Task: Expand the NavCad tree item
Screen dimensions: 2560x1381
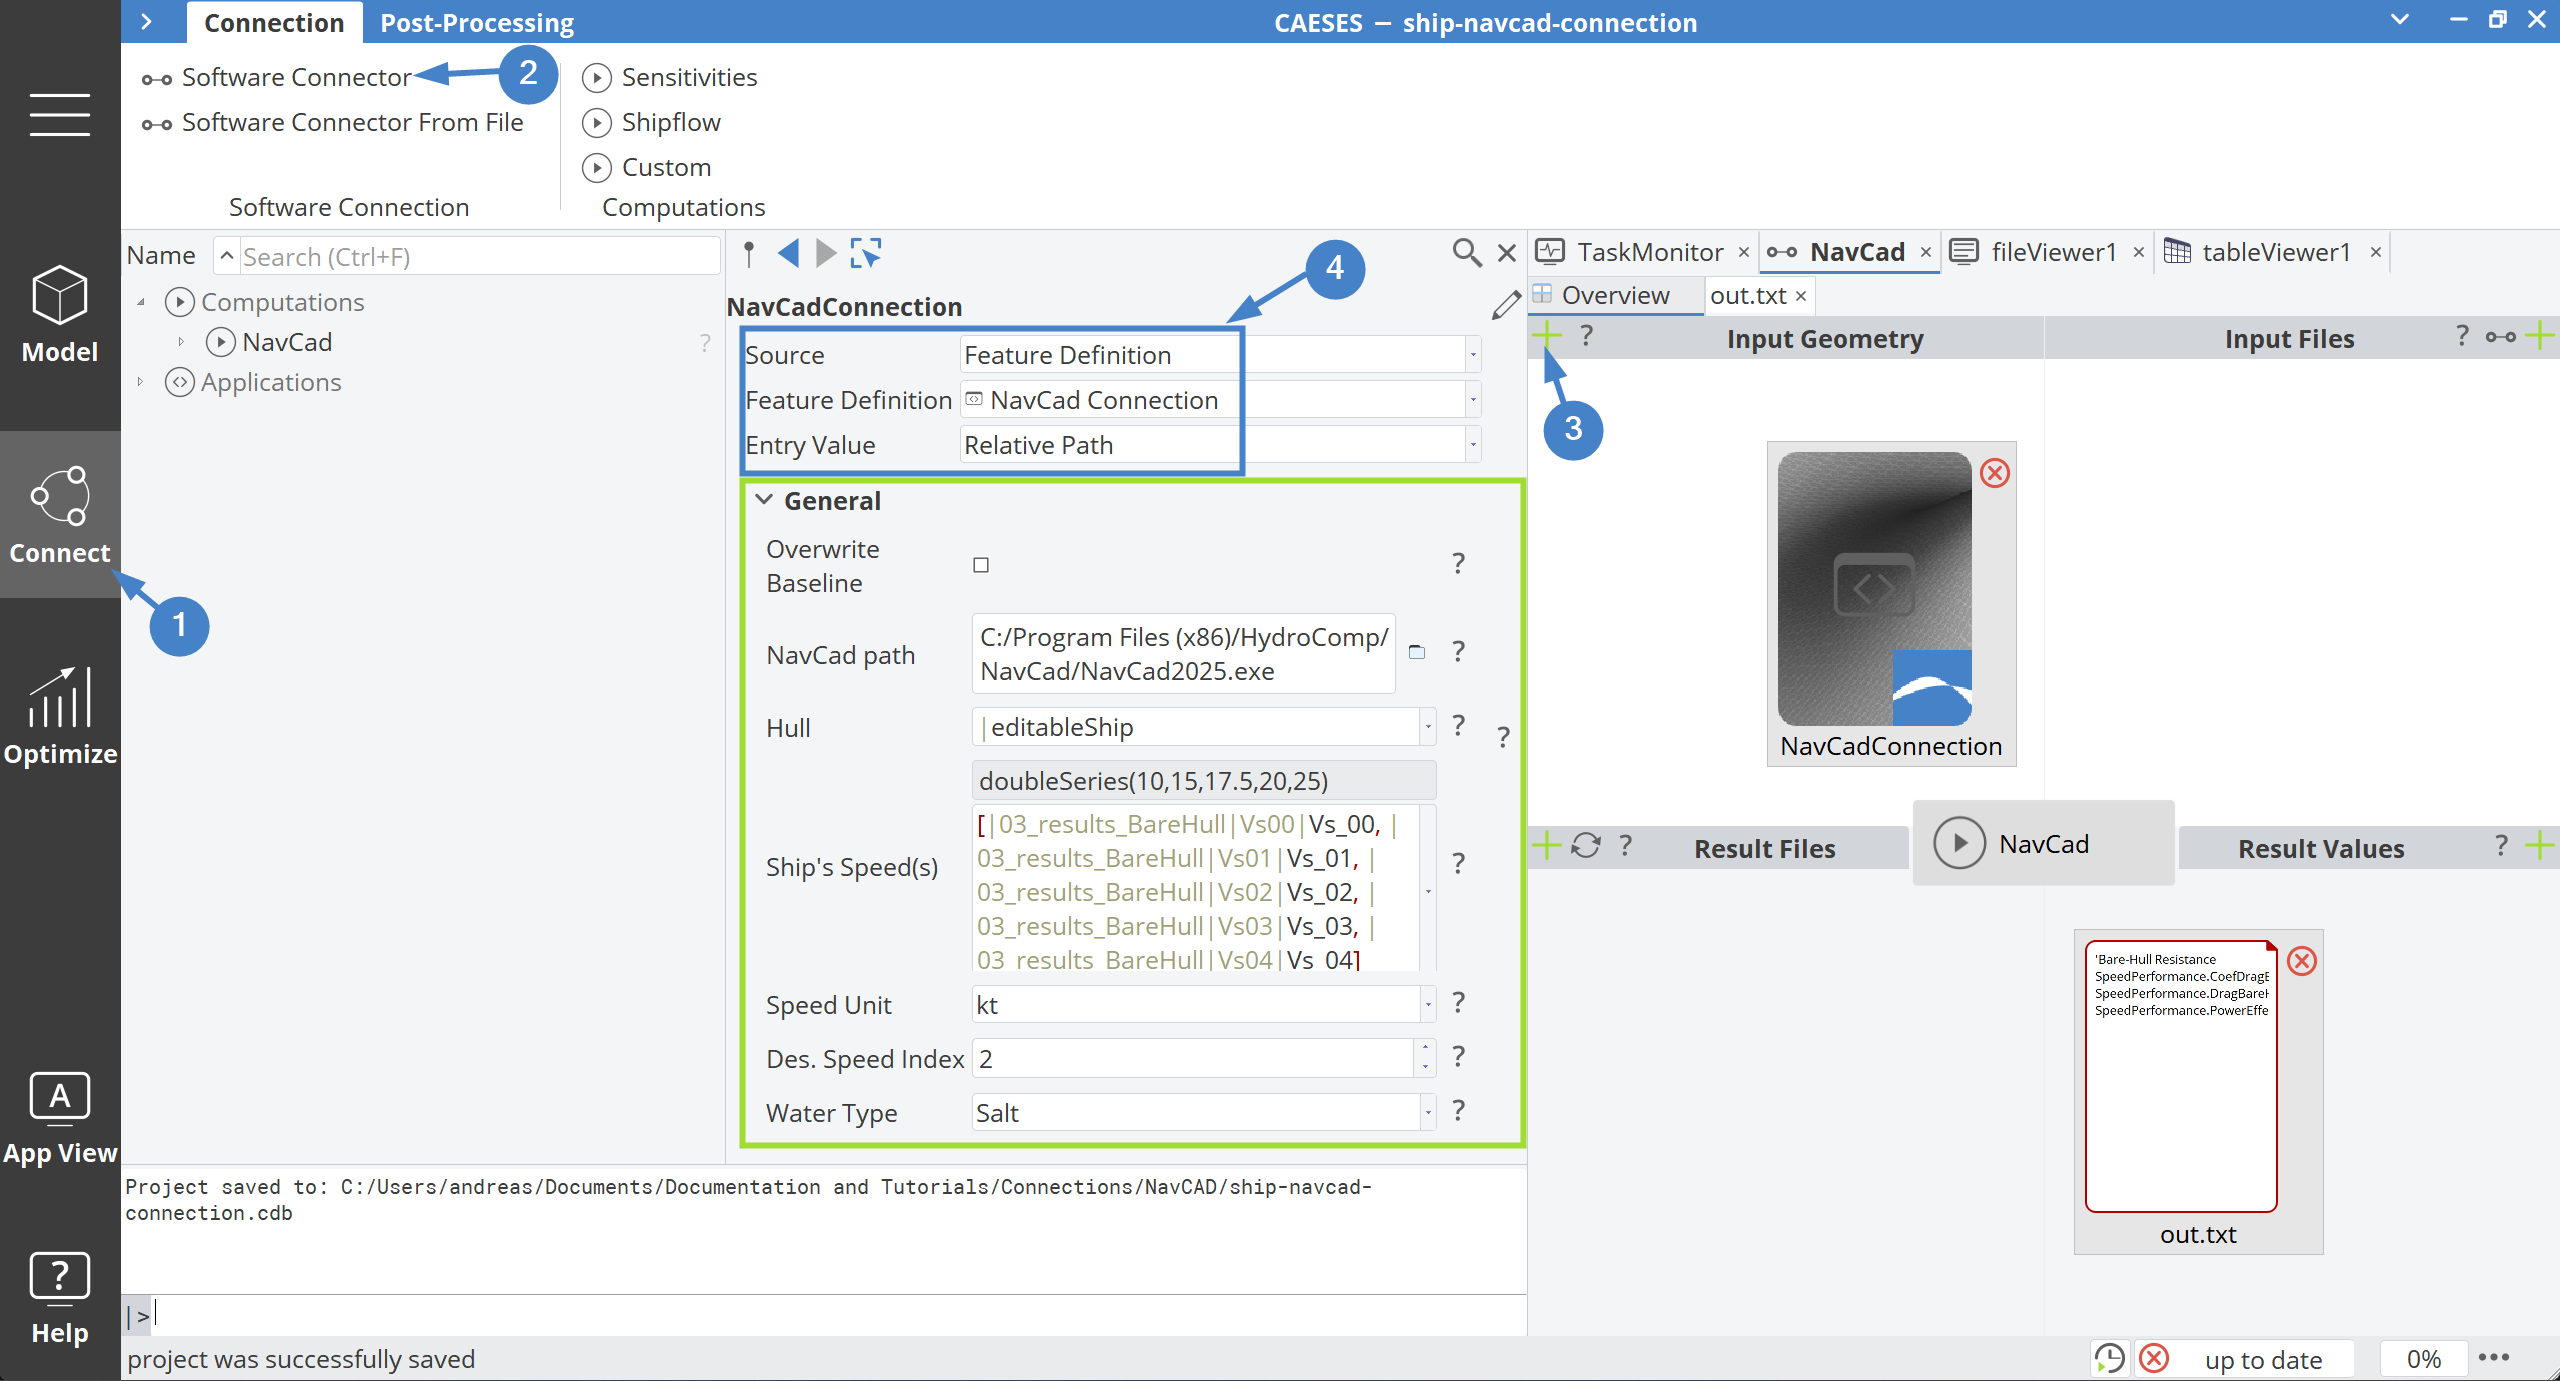Action: coord(181,341)
